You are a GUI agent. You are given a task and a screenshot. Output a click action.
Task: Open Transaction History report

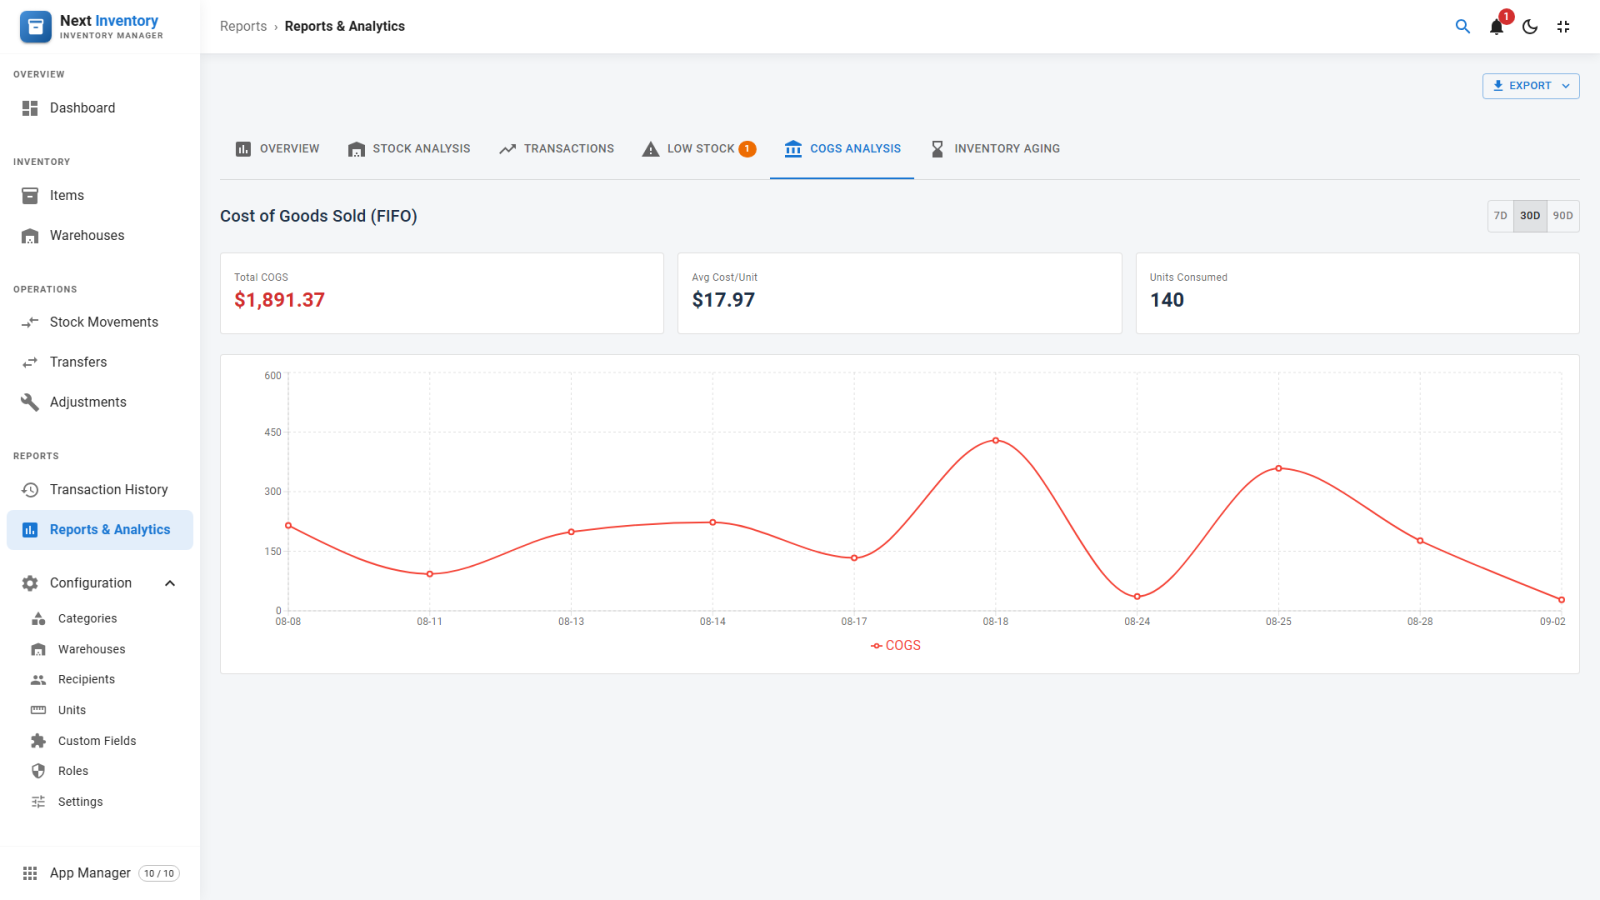[x=100, y=490]
